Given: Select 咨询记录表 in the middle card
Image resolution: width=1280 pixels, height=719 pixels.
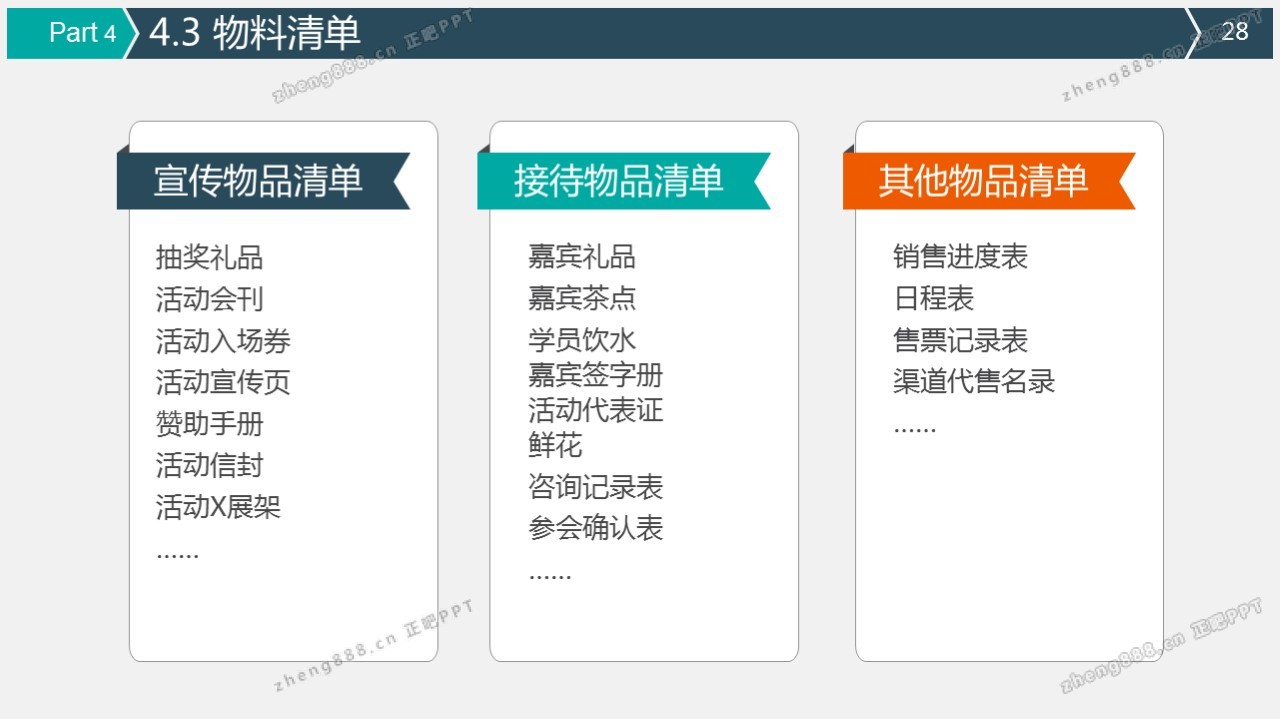Looking at the screenshot, I should (595, 487).
